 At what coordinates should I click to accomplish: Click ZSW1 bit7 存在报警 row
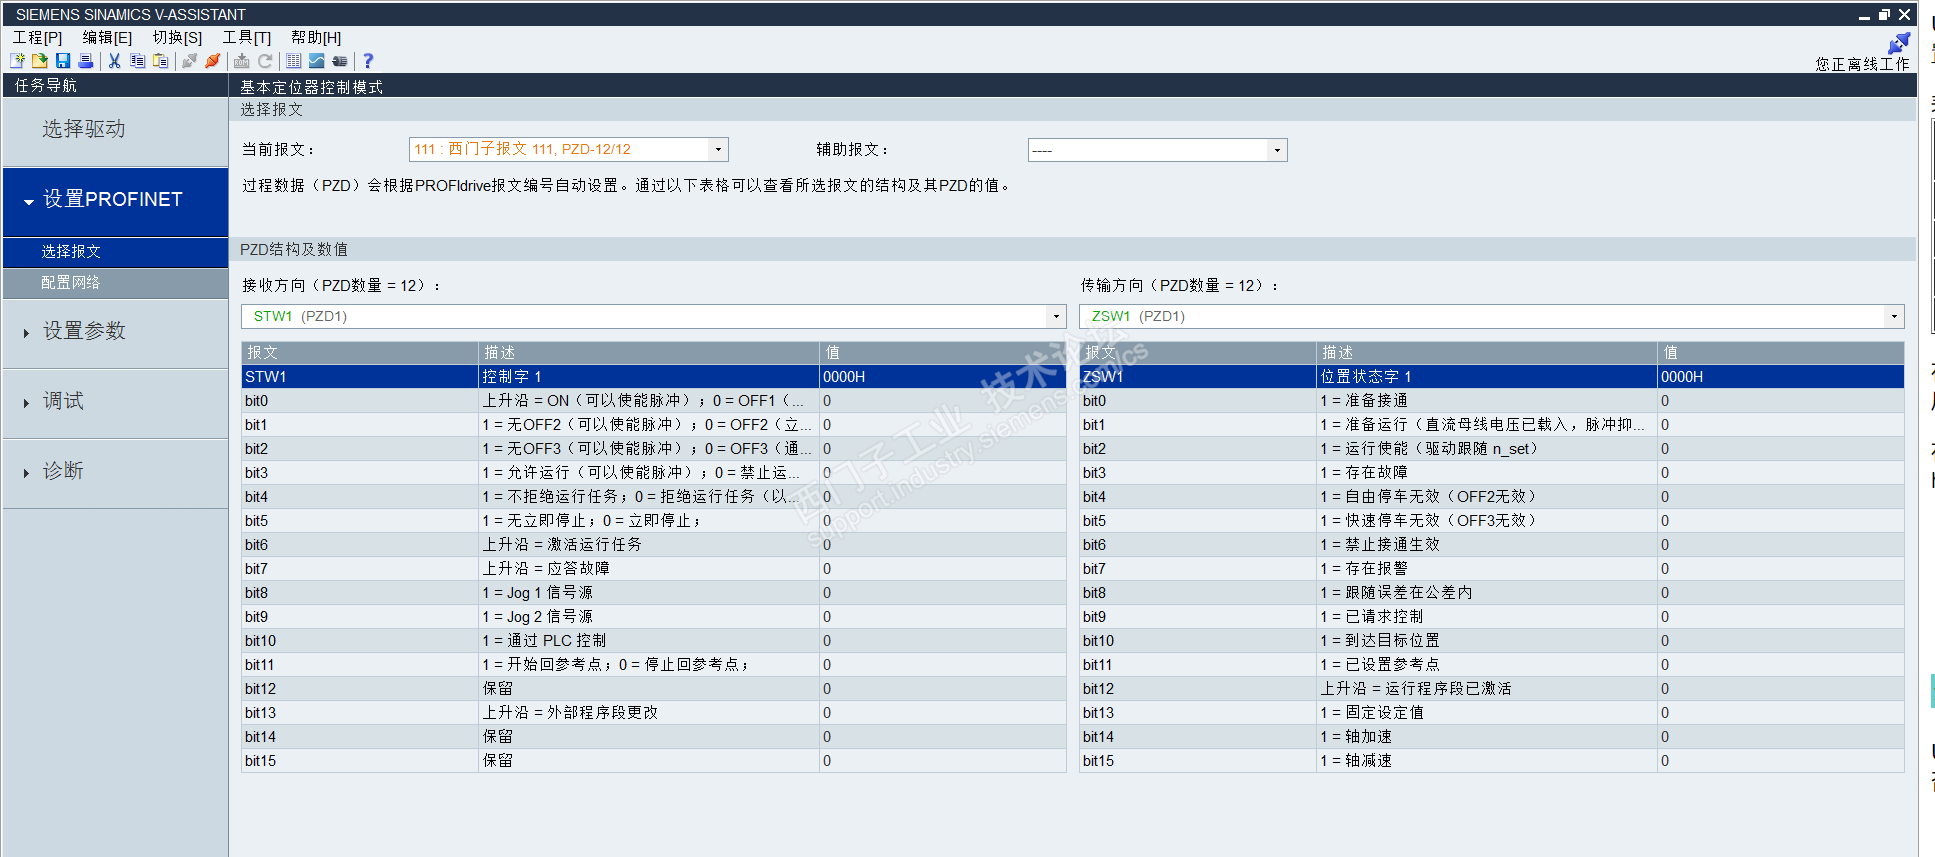tap(1491, 569)
